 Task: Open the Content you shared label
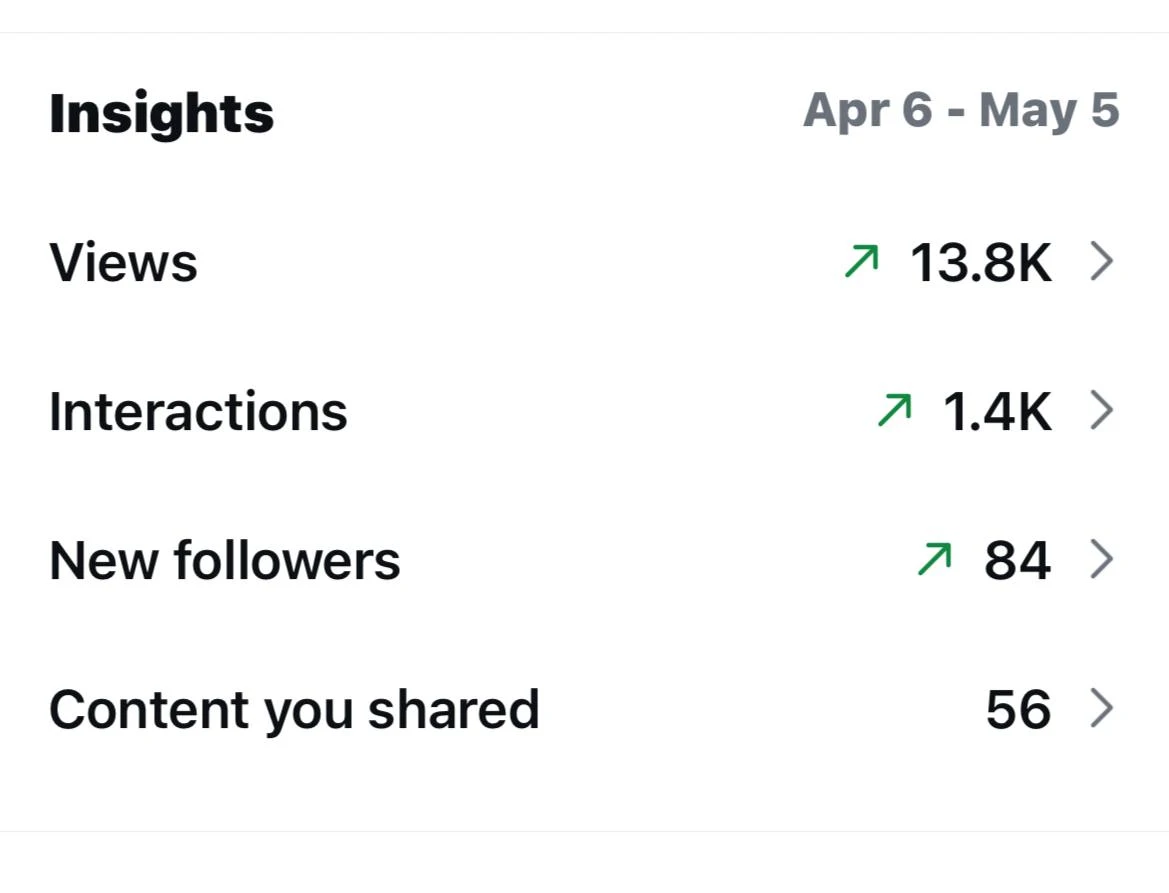[294, 711]
